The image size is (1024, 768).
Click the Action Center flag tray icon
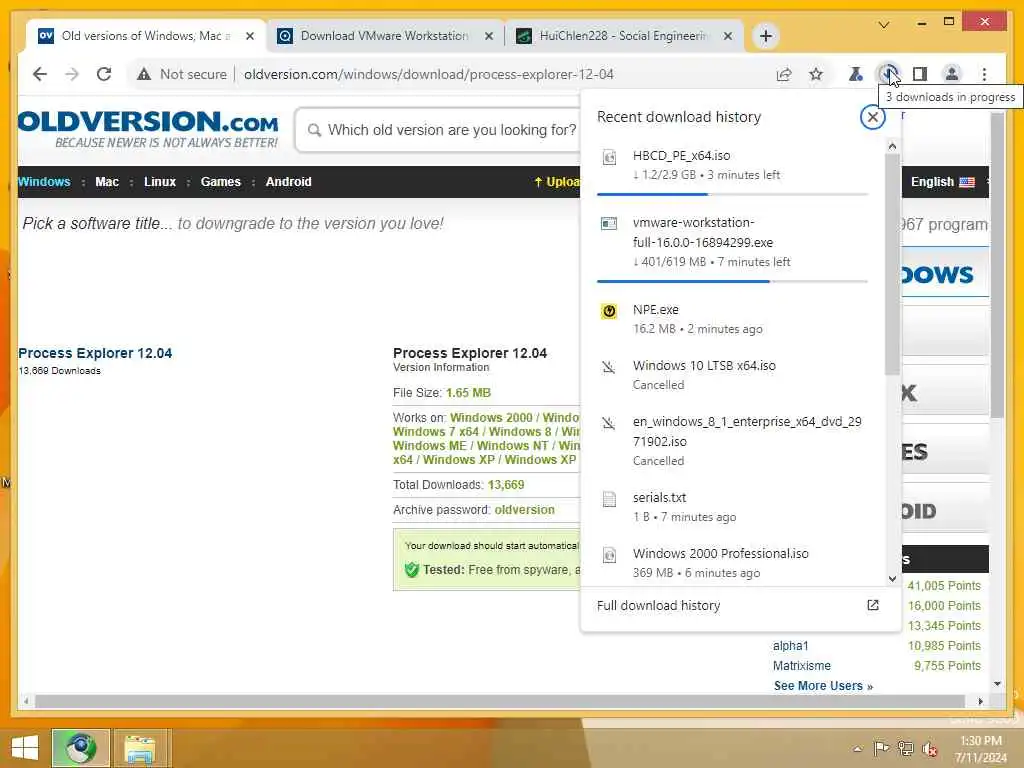(882, 748)
